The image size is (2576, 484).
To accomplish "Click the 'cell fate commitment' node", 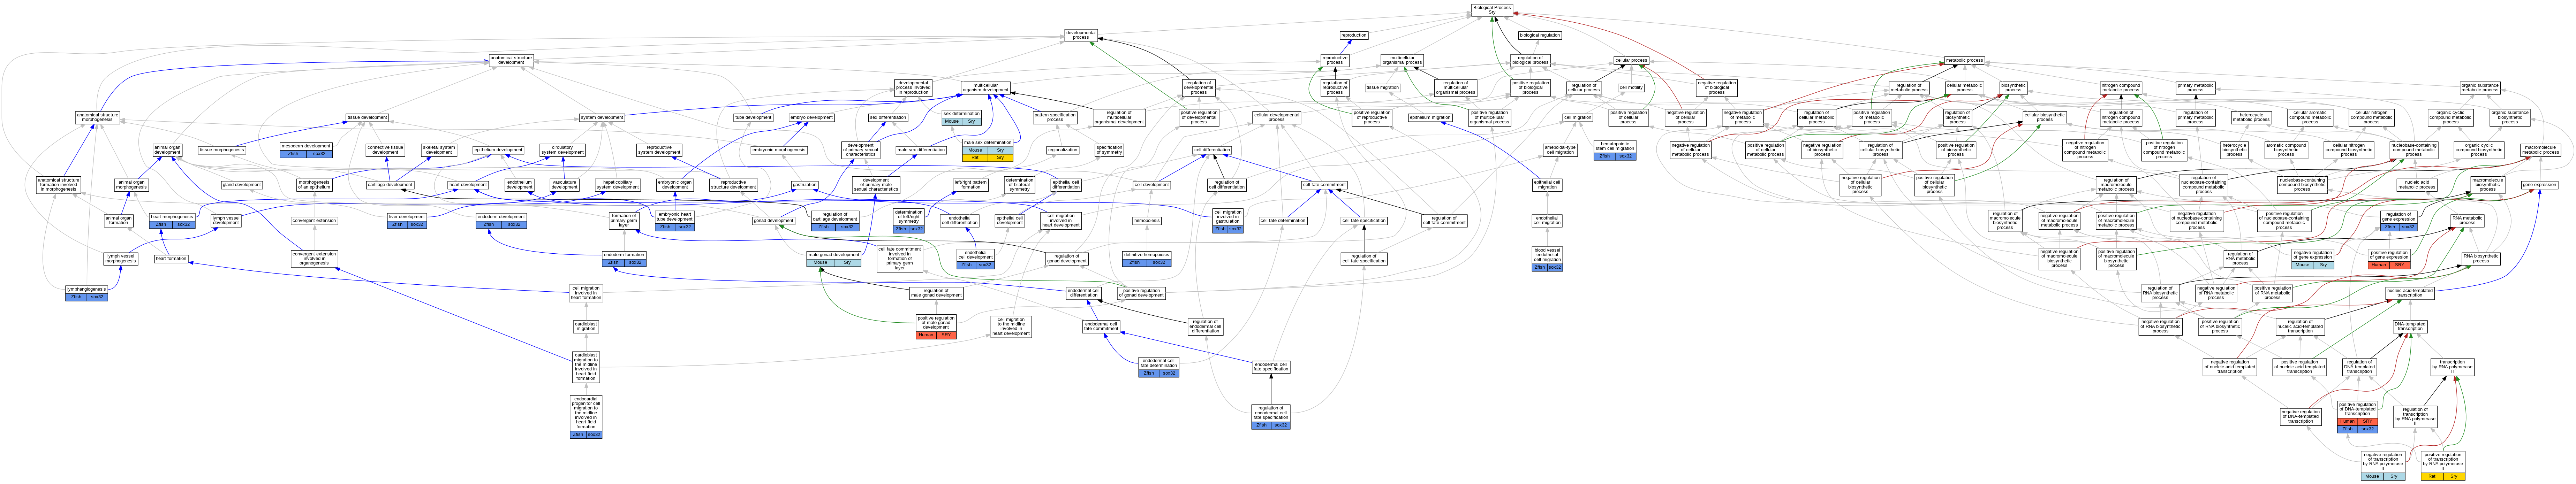I will pos(1324,185).
